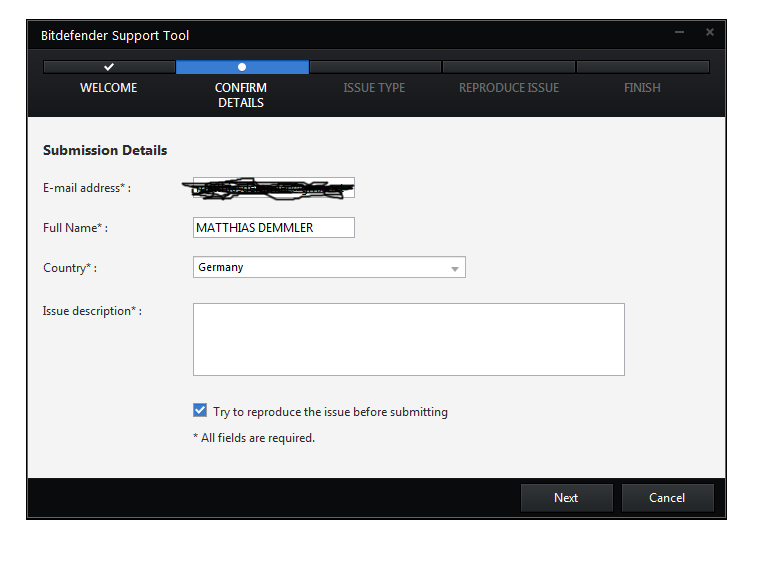779x578 pixels.
Task: Click the Full Name input field
Action: [x=274, y=228]
